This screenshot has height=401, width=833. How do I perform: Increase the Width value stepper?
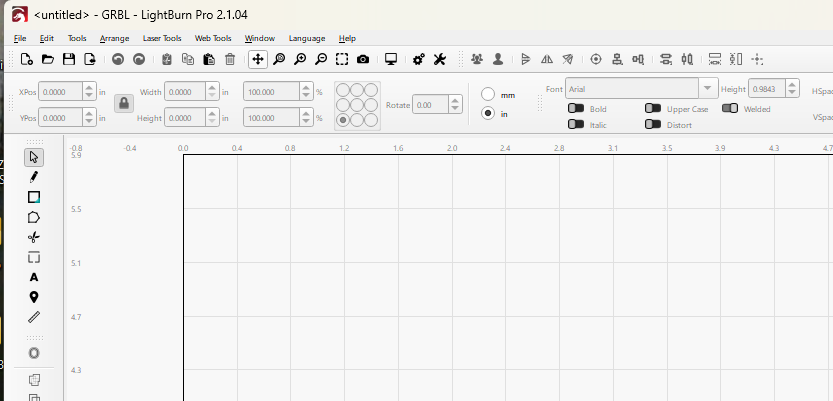(212, 88)
